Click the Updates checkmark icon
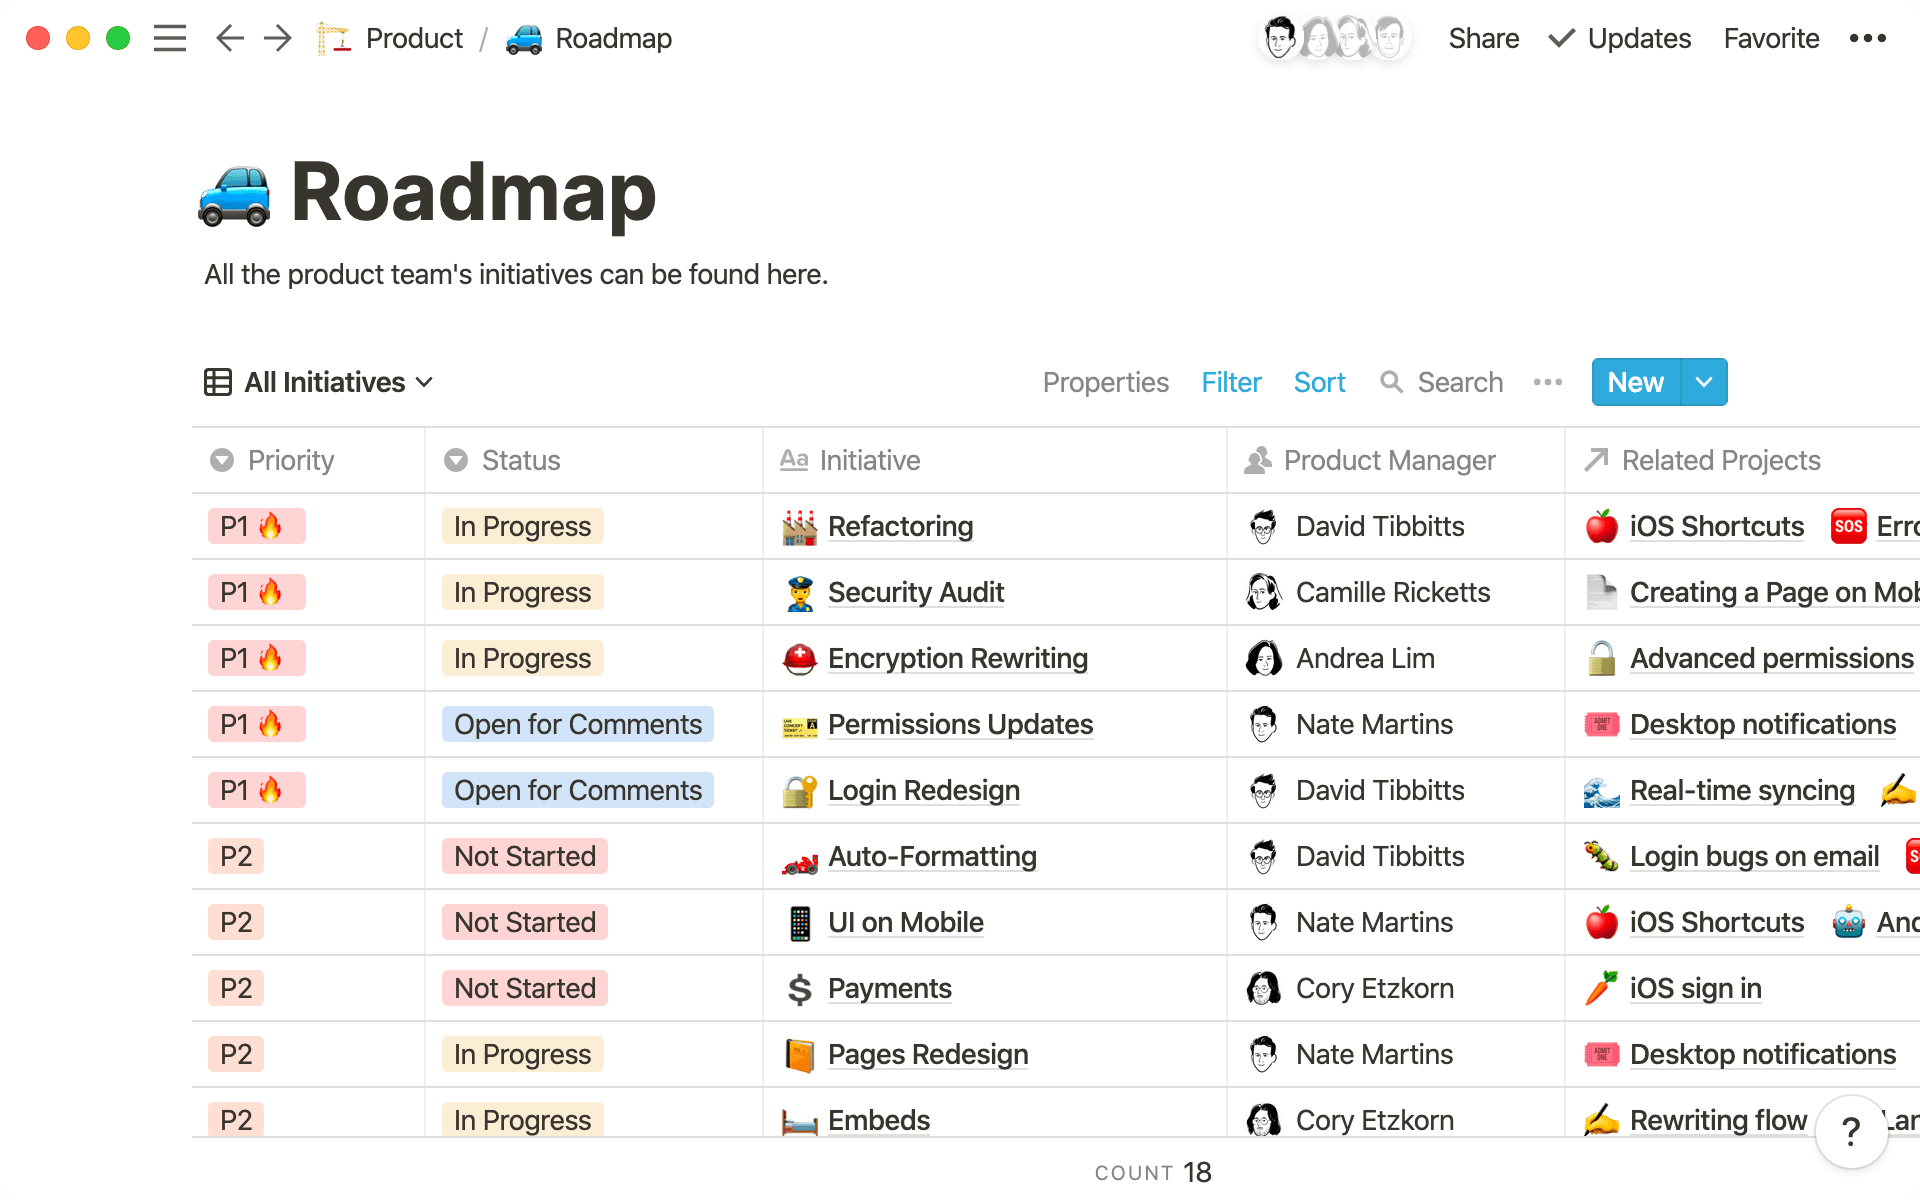This screenshot has height=1200, width=1920. tap(1559, 38)
